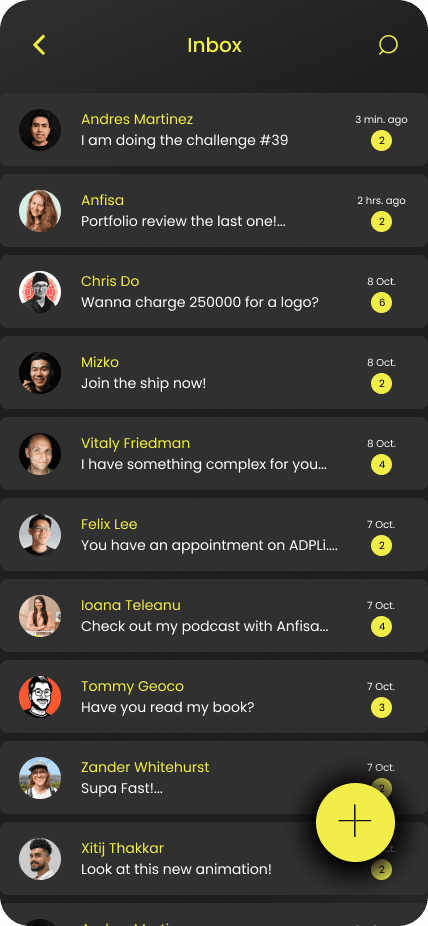Click the unread badge showing 6
This screenshot has height=926, width=428.
(x=381, y=303)
